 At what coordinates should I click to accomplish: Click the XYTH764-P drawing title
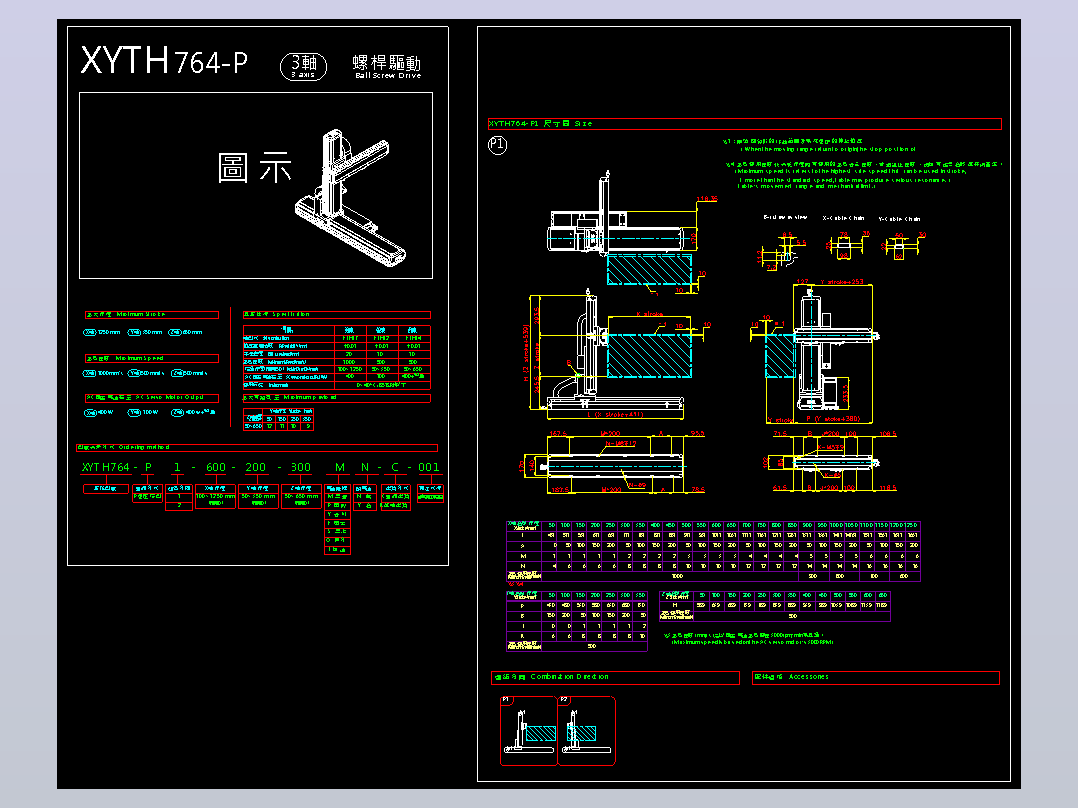[x=164, y=61]
